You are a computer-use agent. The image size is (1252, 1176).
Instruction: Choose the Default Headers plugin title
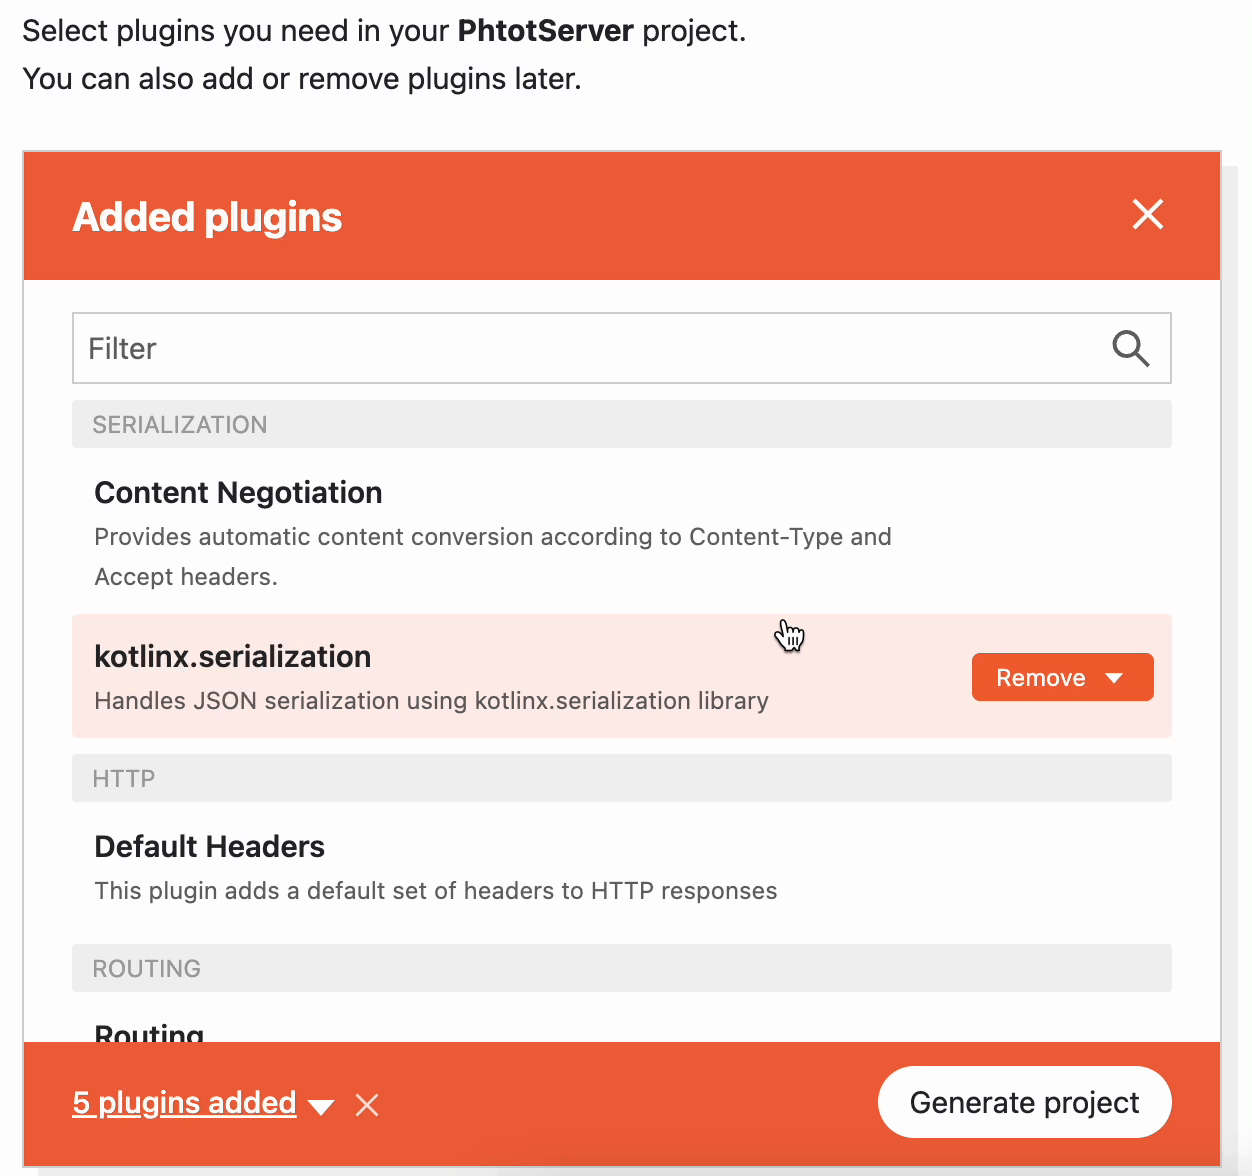pyautogui.click(x=209, y=847)
